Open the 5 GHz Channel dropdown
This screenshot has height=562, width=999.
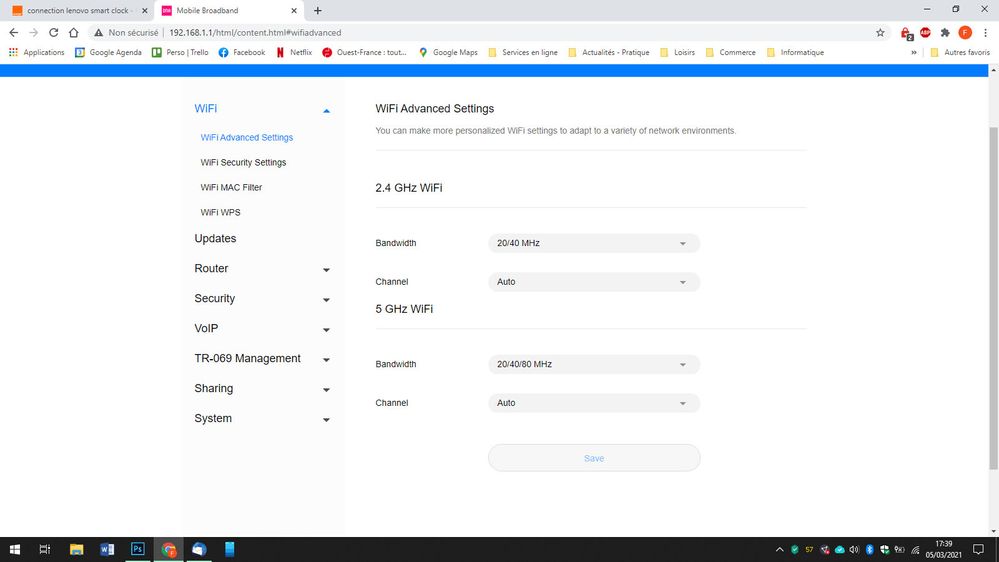pos(593,403)
